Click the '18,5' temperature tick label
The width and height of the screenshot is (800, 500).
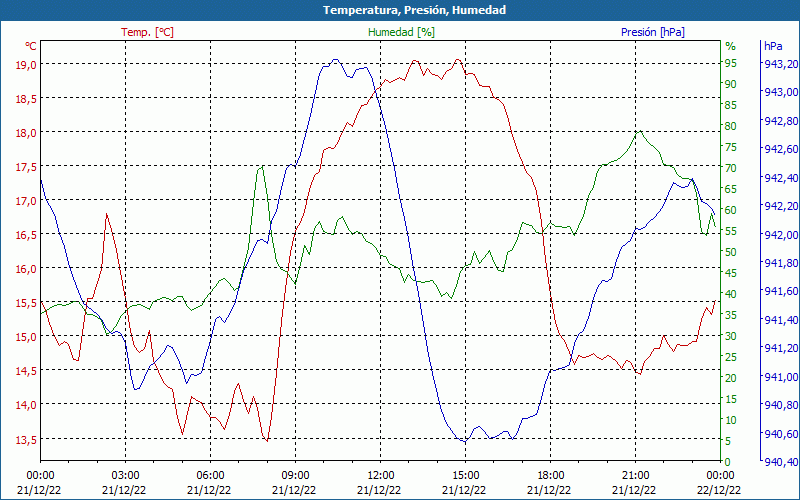[x=26, y=98]
